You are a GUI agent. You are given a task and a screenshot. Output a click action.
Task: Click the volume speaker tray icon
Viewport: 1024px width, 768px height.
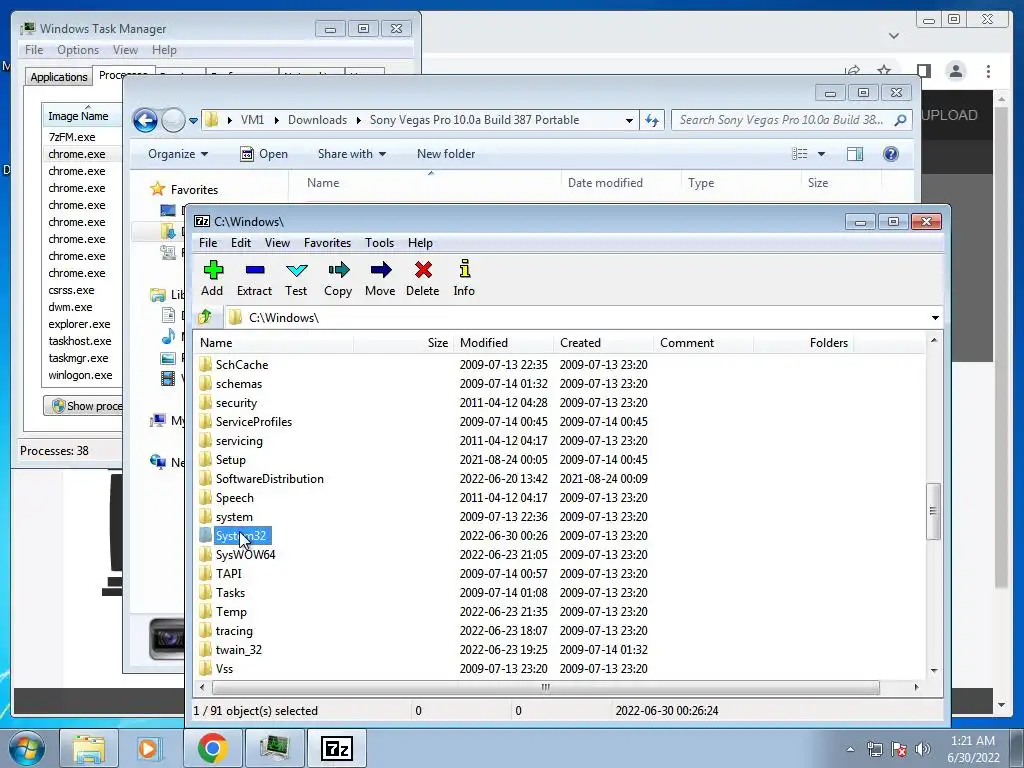click(923, 749)
